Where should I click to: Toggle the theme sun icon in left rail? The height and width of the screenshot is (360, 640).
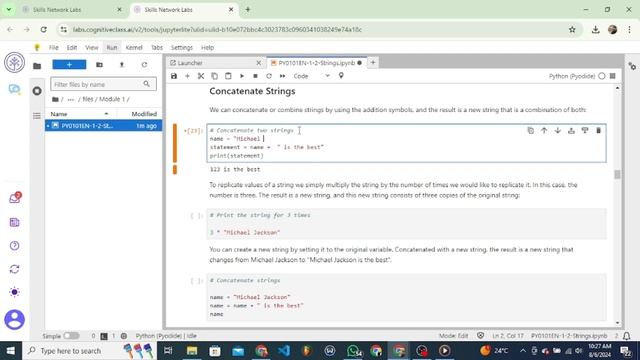point(14,292)
